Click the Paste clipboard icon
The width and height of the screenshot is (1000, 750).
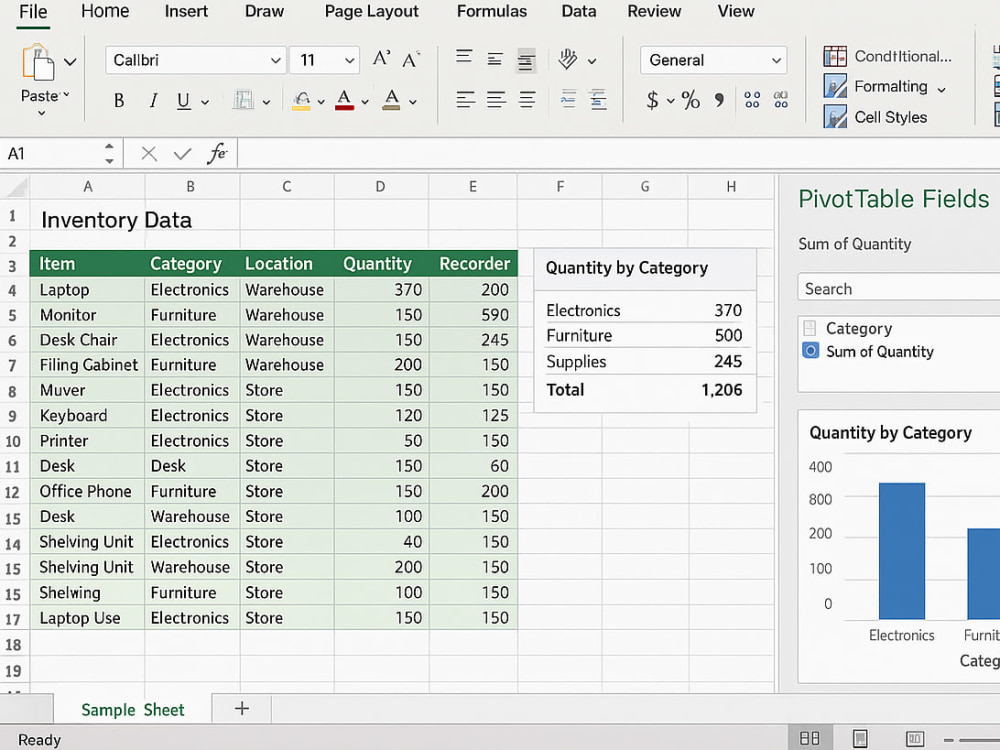38,62
